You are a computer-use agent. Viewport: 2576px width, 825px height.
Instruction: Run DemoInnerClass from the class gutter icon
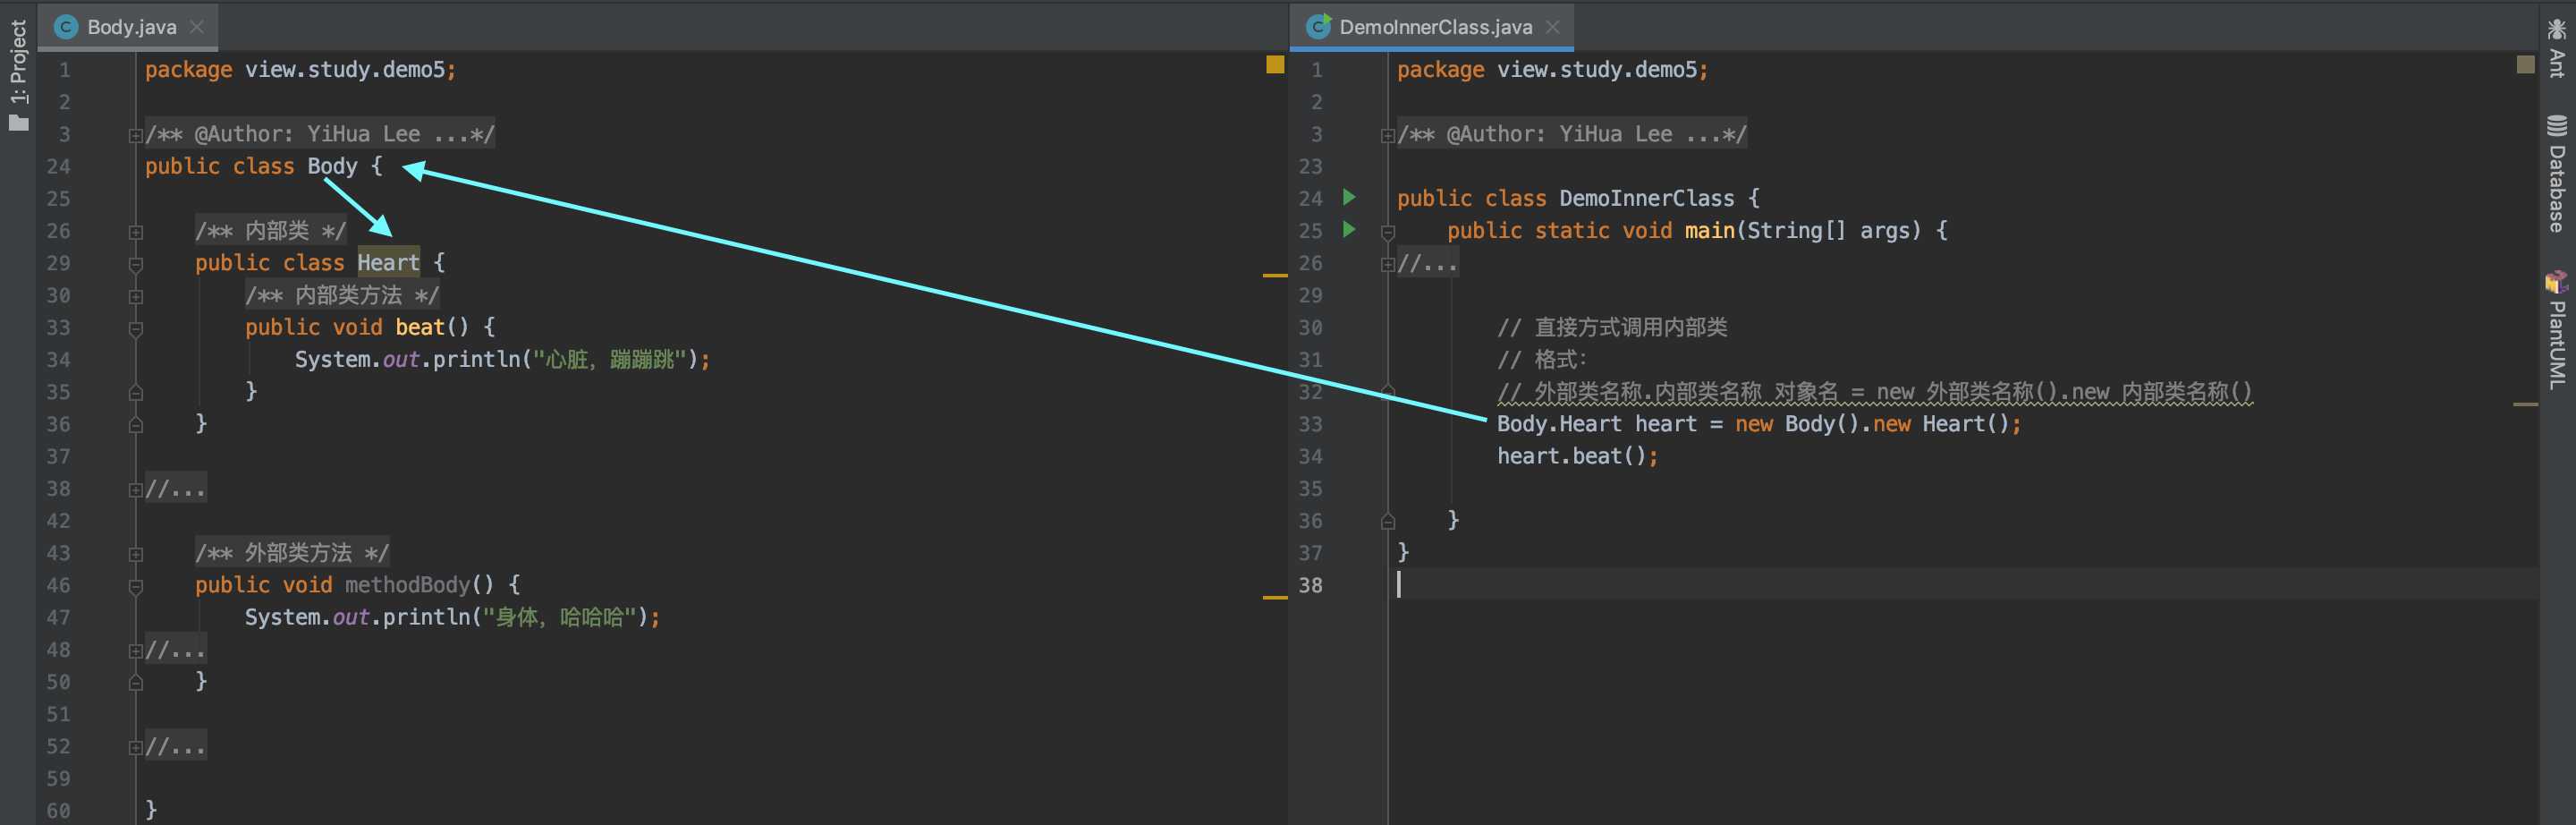[x=1349, y=197]
